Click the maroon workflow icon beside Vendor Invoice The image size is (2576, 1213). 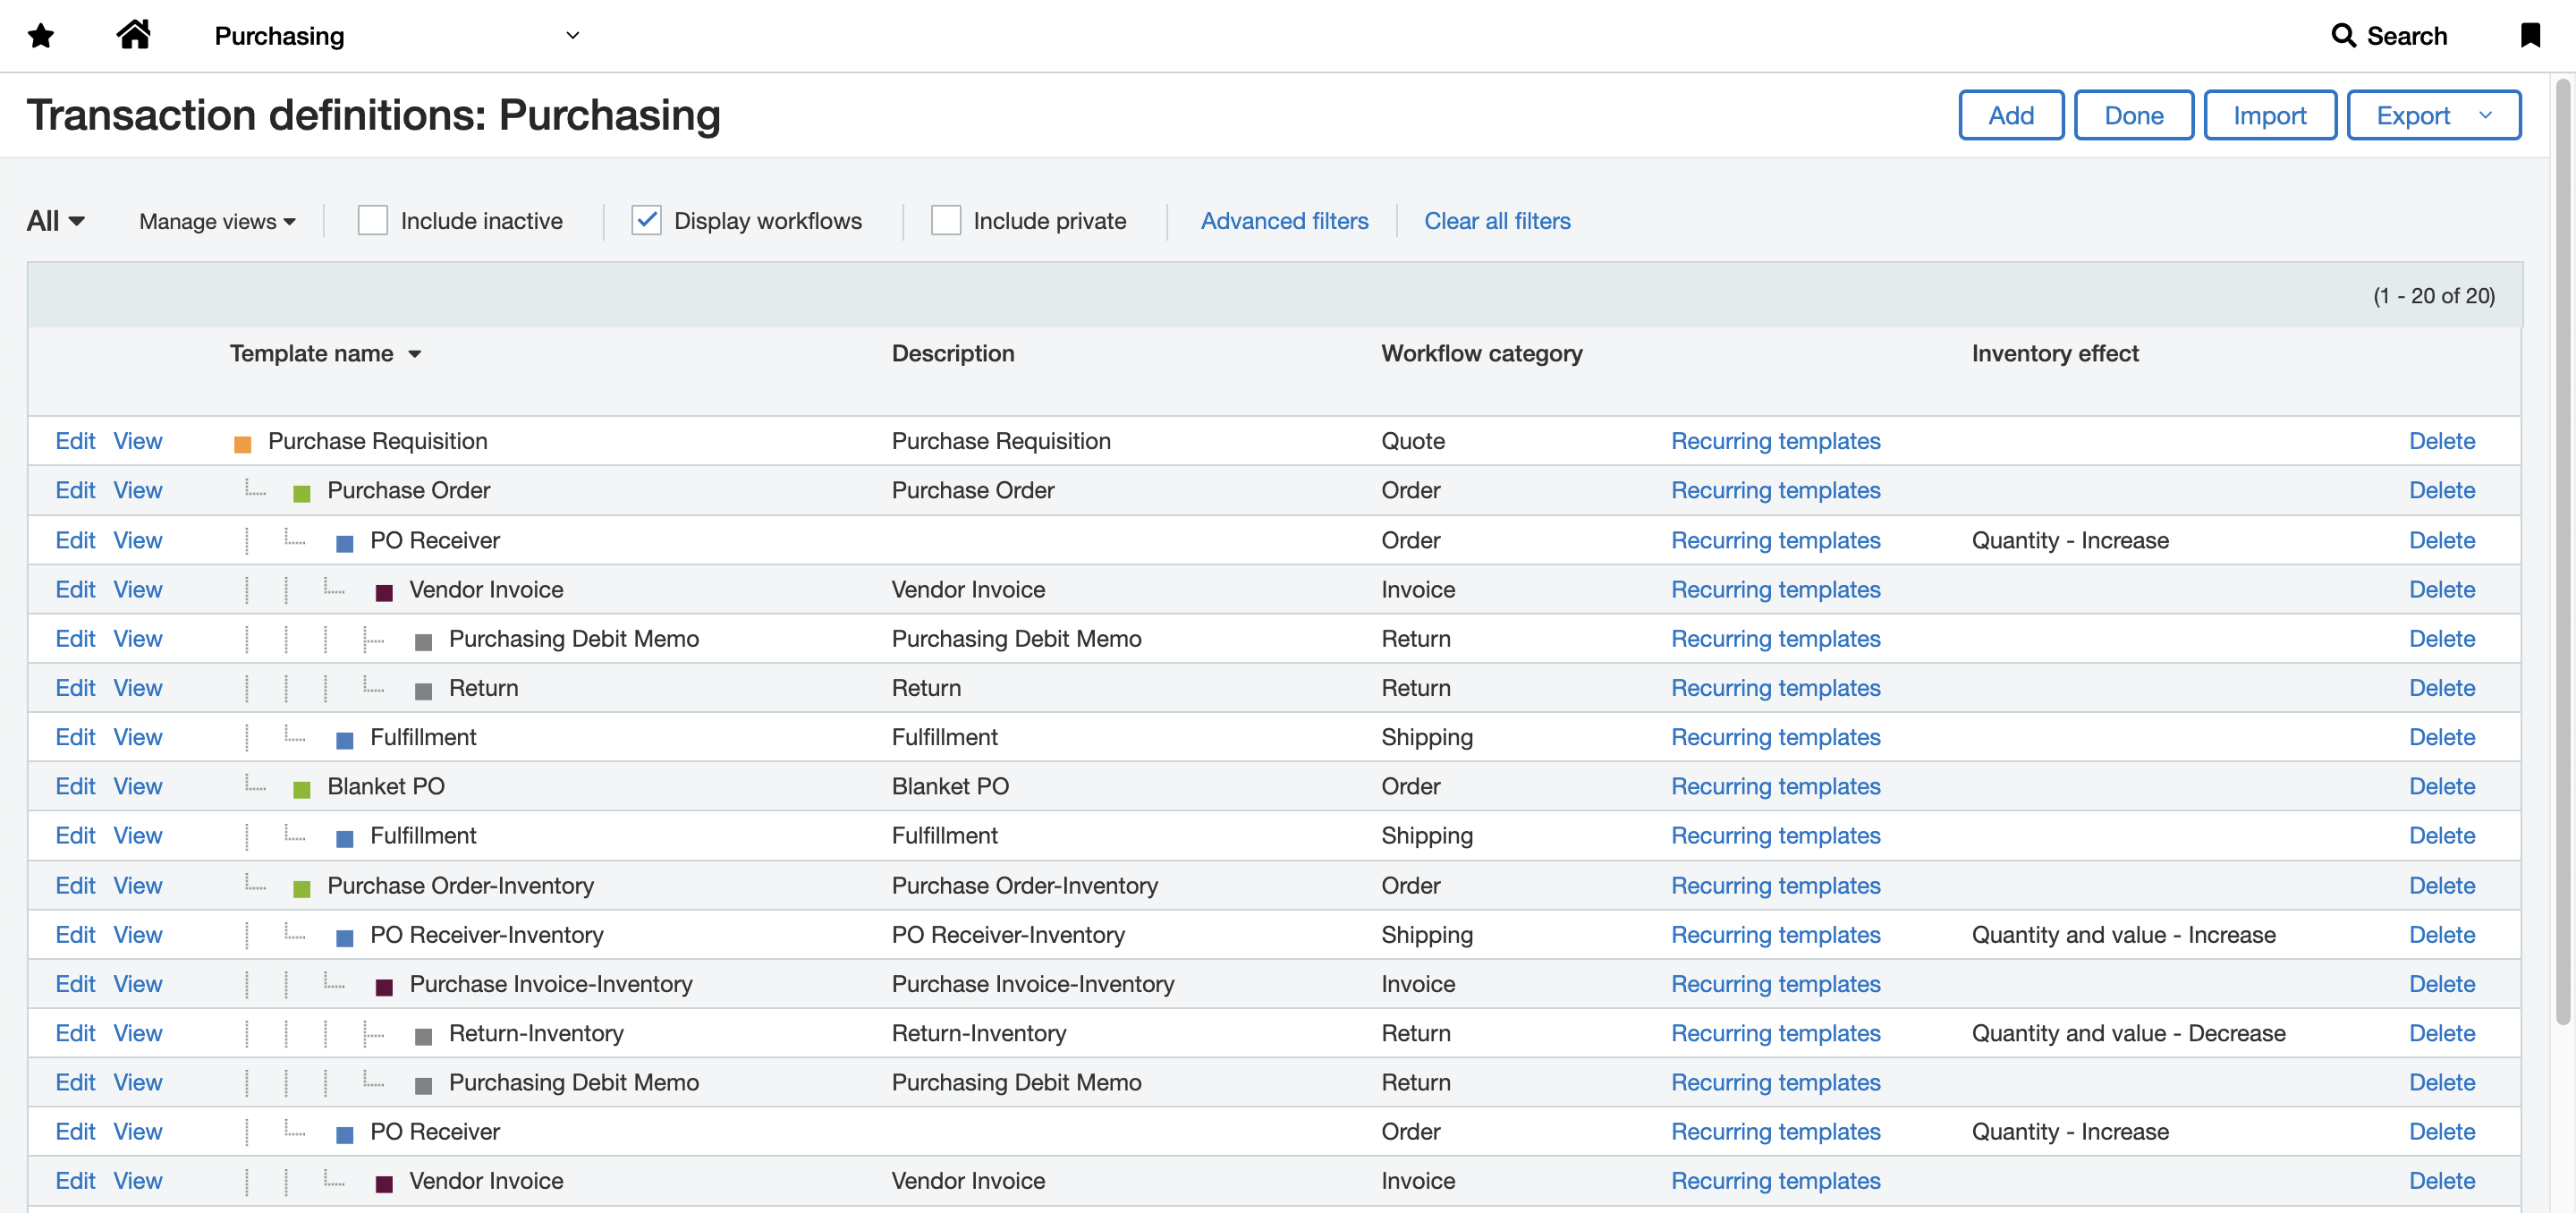coord(384,592)
